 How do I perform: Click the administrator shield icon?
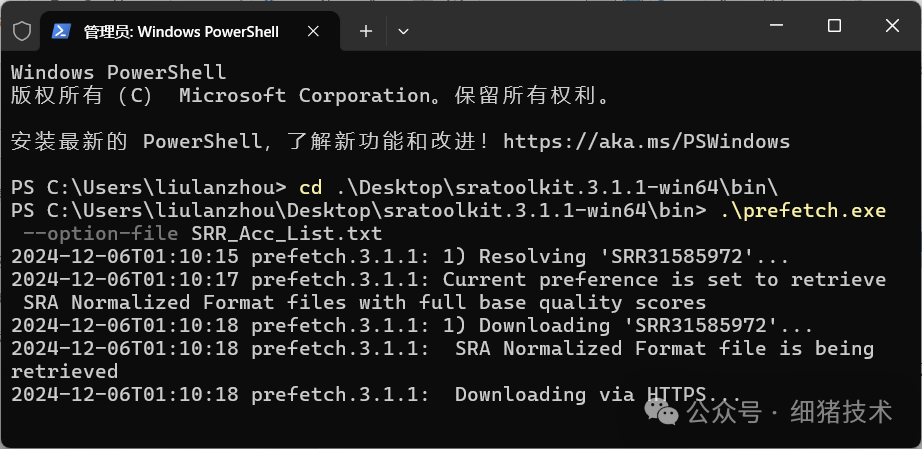coord(22,31)
